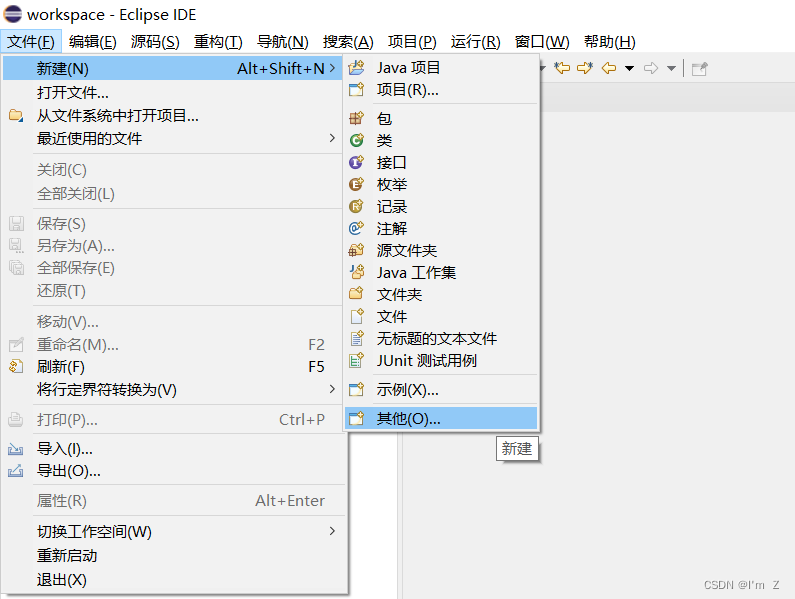The width and height of the screenshot is (795, 599).
Task: Click the yellow Back navigation arrow
Action: click(x=608, y=68)
